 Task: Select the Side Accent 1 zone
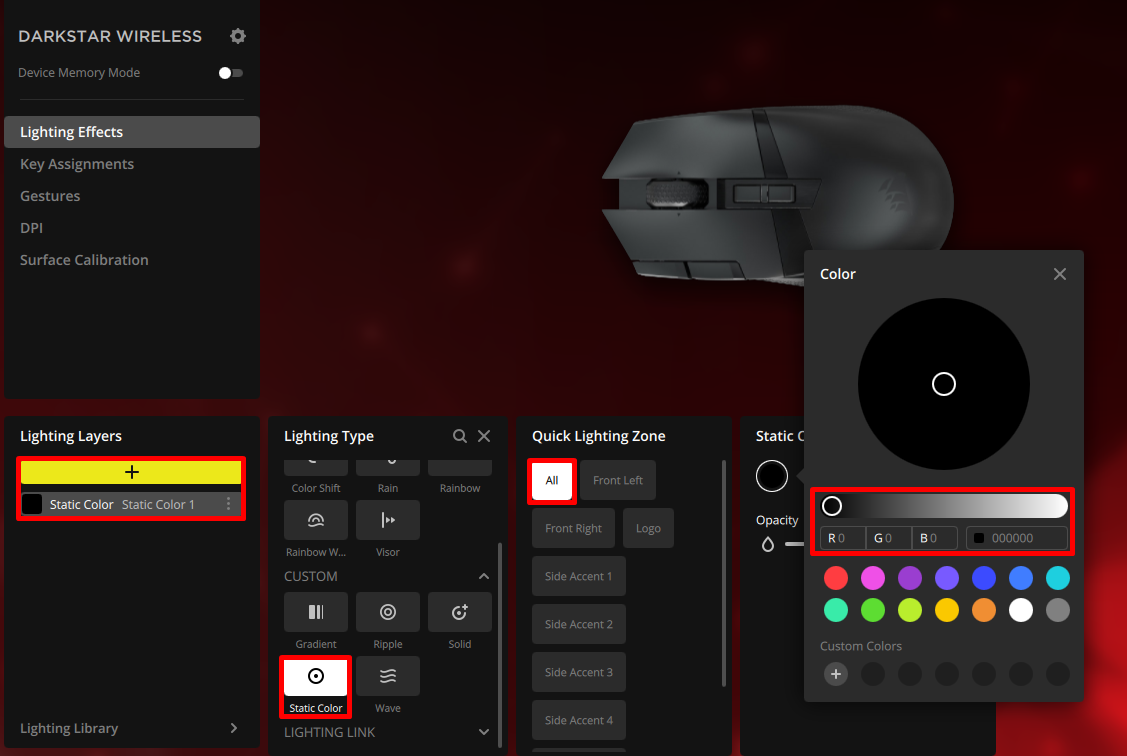coord(579,576)
